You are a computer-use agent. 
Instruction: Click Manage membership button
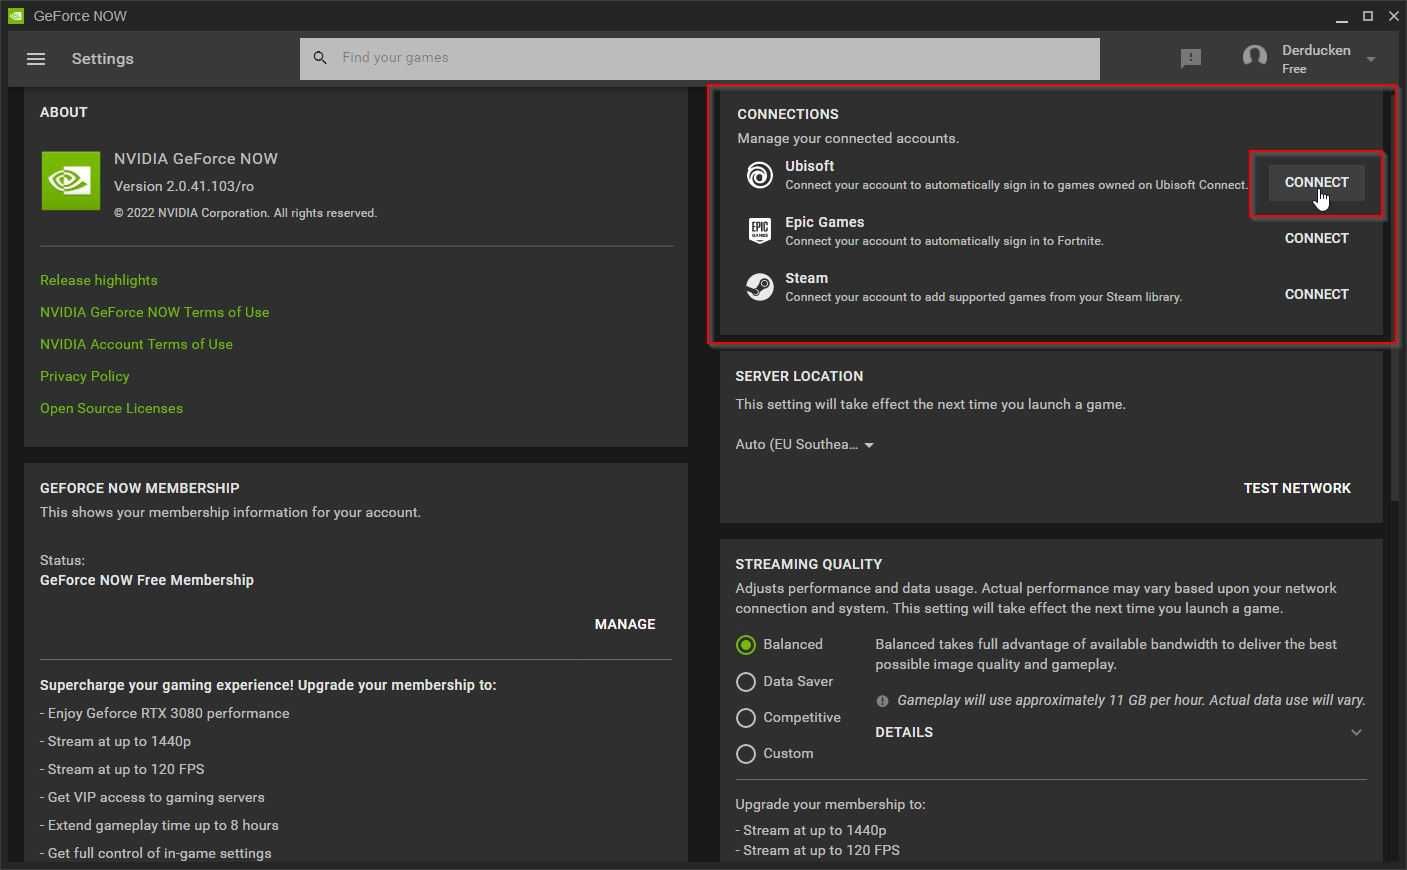625,625
